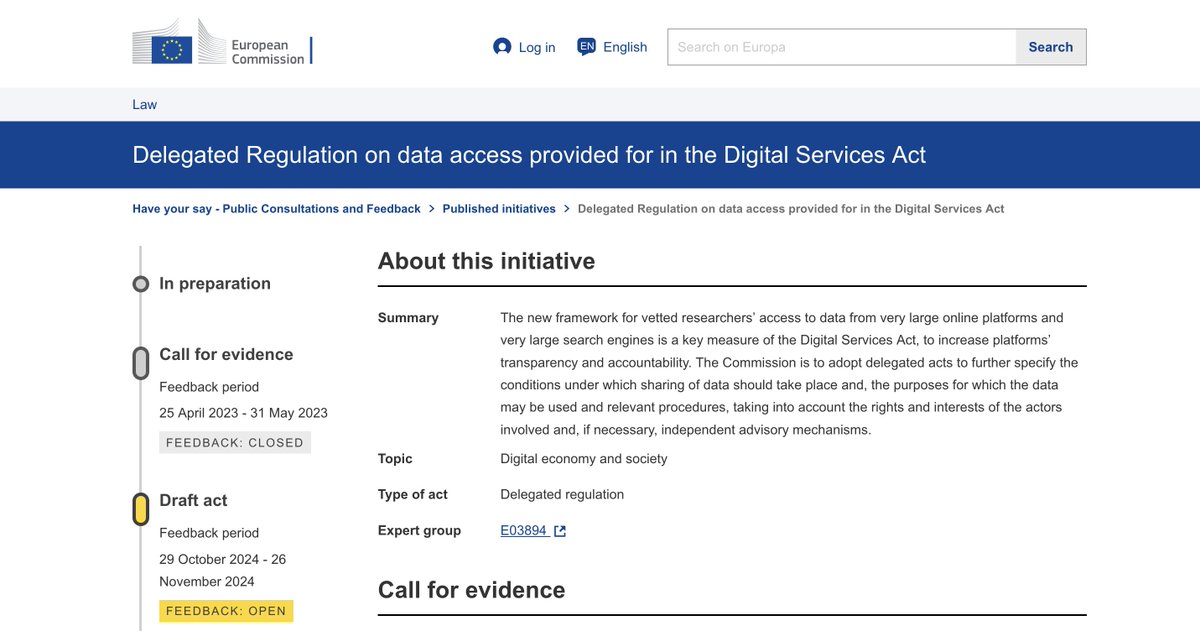Click the In preparation stage label
The height and width of the screenshot is (631, 1200).
(x=215, y=284)
